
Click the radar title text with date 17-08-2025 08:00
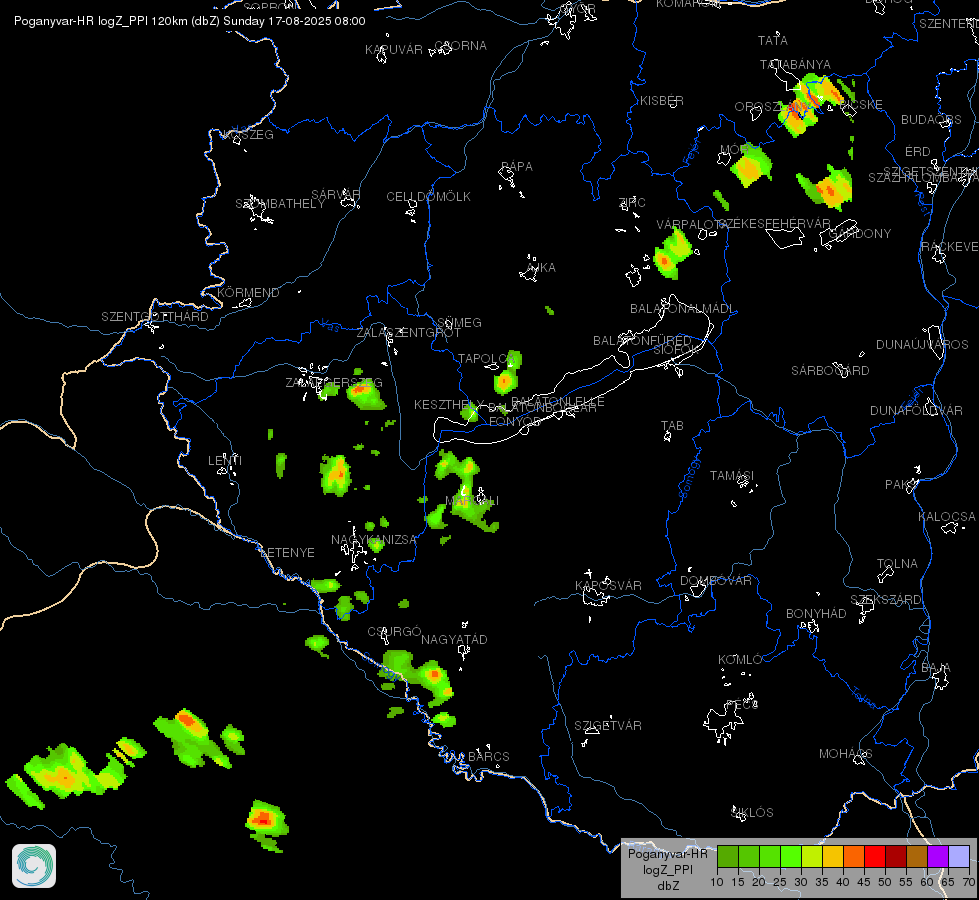click(190, 21)
